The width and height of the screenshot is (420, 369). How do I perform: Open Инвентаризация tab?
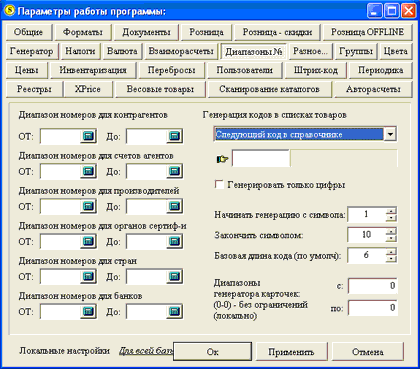[x=93, y=70]
